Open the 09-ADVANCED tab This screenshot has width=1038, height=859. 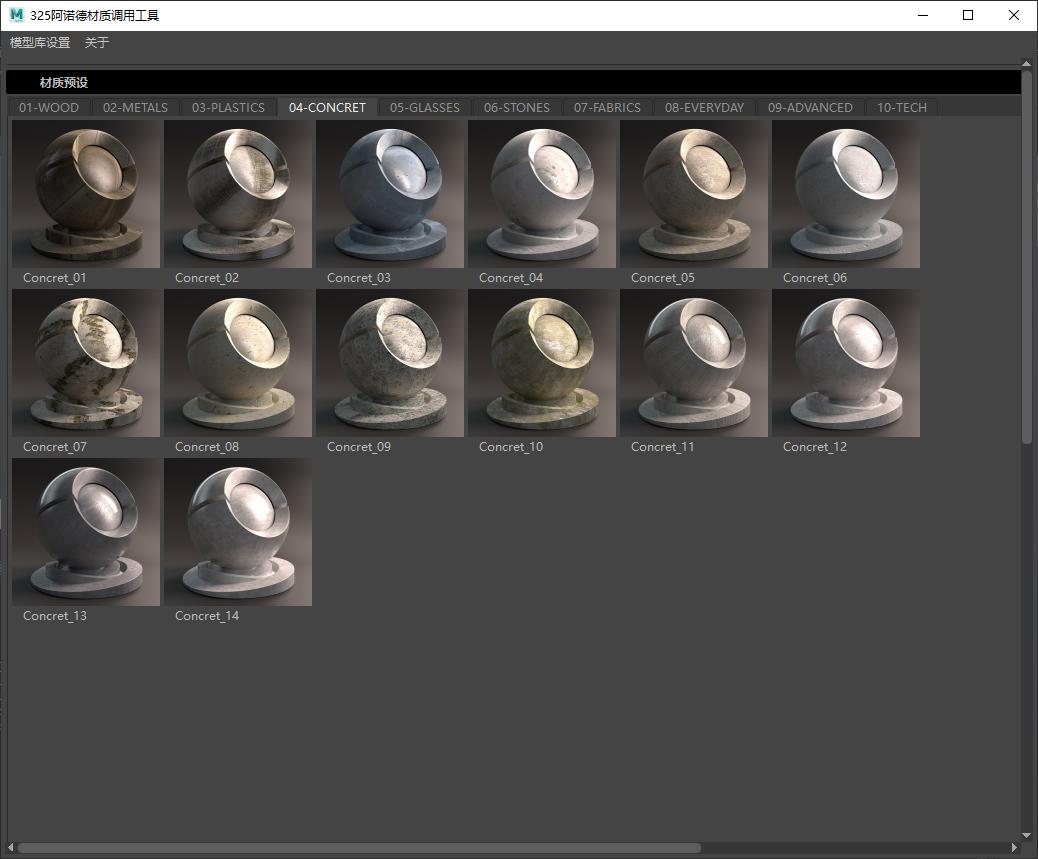click(x=810, y=108)
